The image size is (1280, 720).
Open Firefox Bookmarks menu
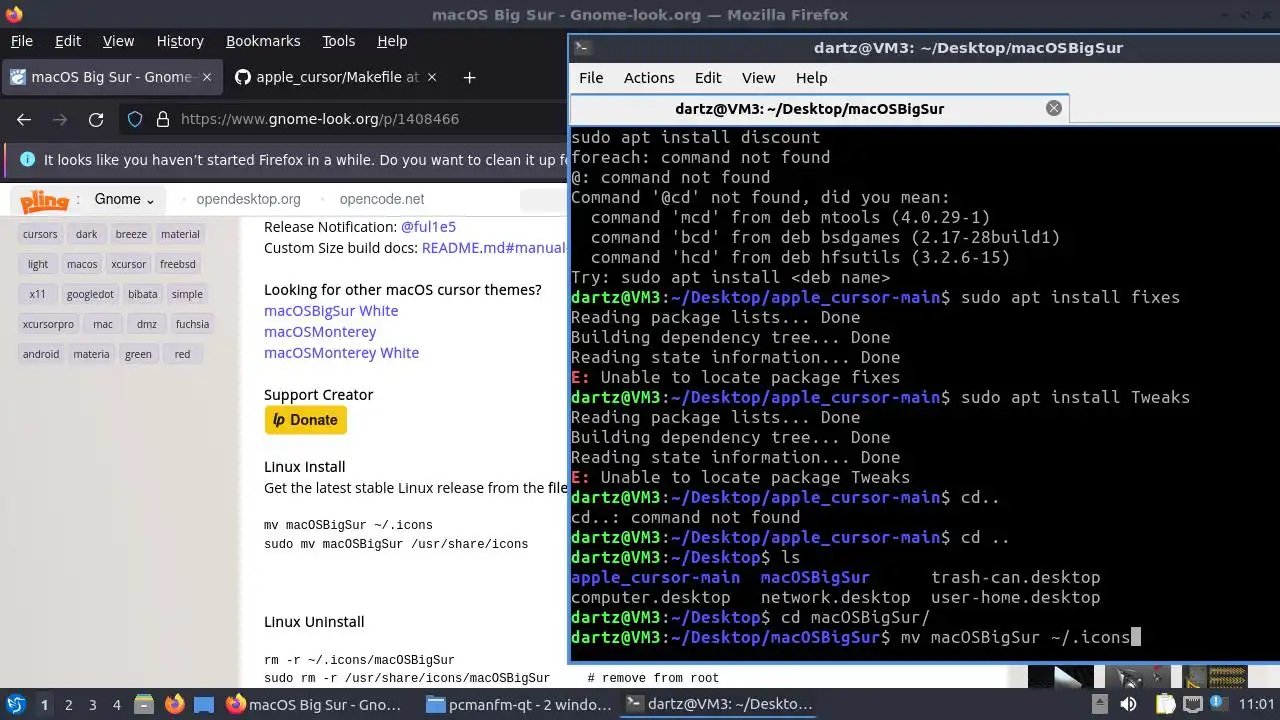point(263,41)
